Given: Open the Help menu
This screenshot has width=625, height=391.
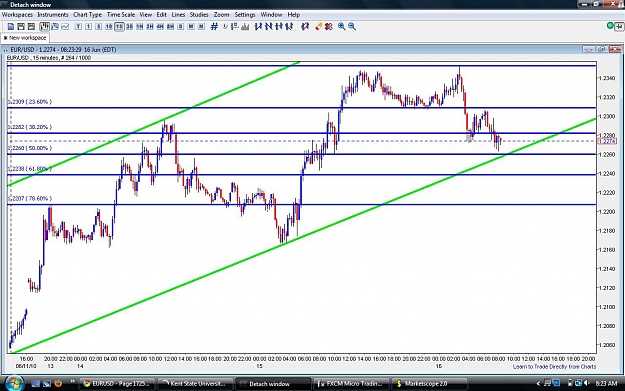Looking at the screenshot, I should pyautogui.click(x=294, y=15).
